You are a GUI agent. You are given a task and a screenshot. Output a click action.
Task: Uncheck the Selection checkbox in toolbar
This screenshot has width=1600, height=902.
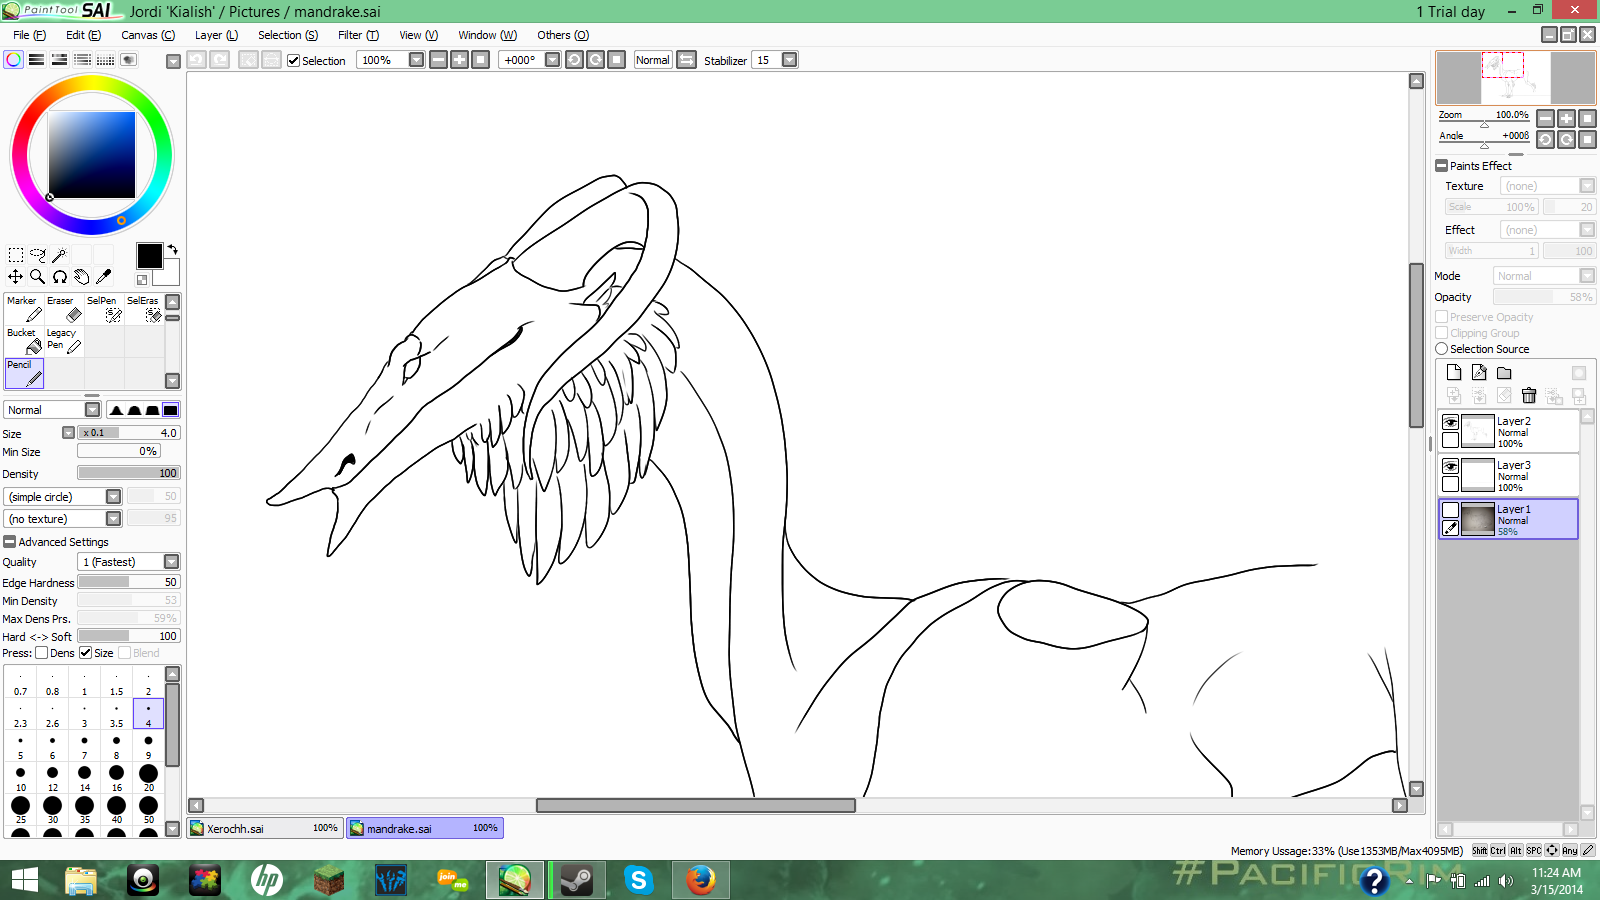click(x=294, y=61)
